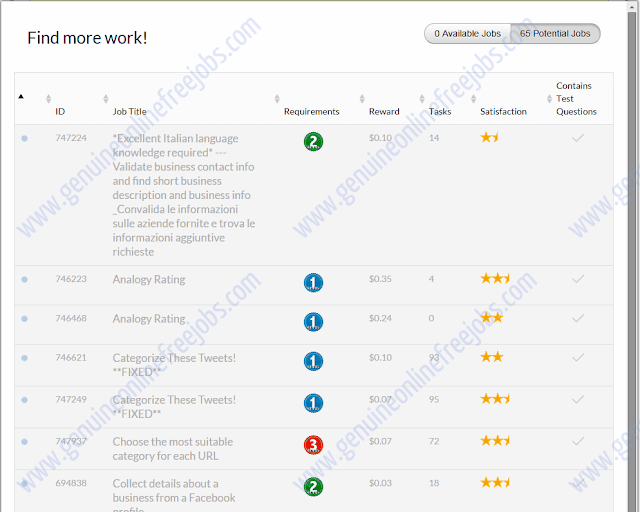Screen dimensions: 640x512
Task: Click the level 1 badge for job 746621
Action: [313, 361]
